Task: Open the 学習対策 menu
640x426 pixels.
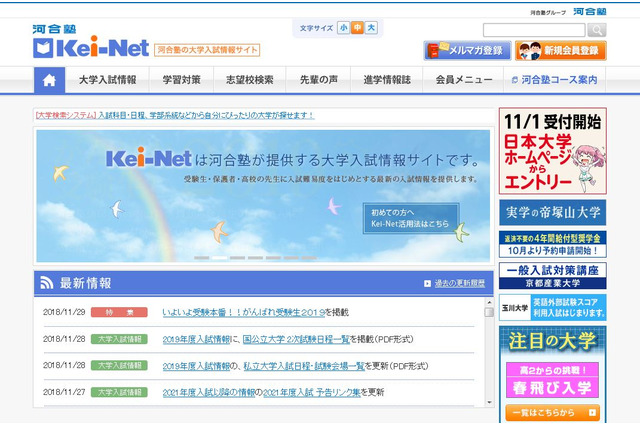Action: click(x=182, y=80)
